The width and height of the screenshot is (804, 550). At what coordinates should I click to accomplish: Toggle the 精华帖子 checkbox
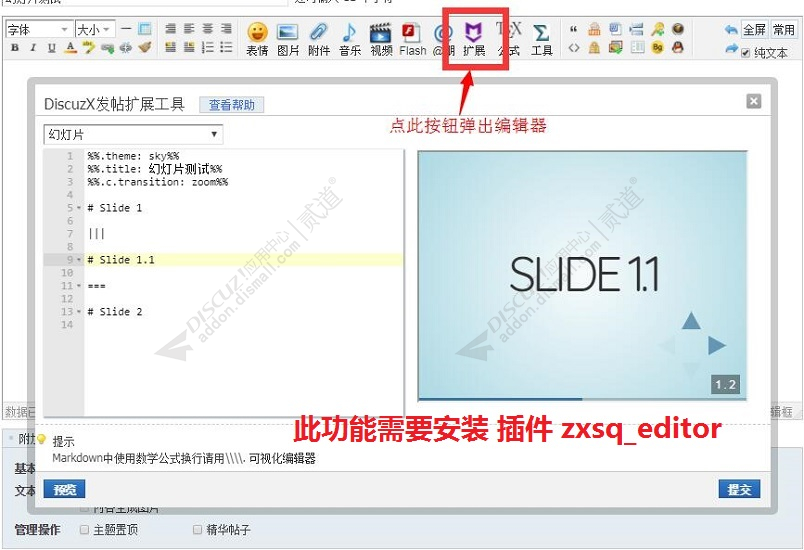point(197,529)
